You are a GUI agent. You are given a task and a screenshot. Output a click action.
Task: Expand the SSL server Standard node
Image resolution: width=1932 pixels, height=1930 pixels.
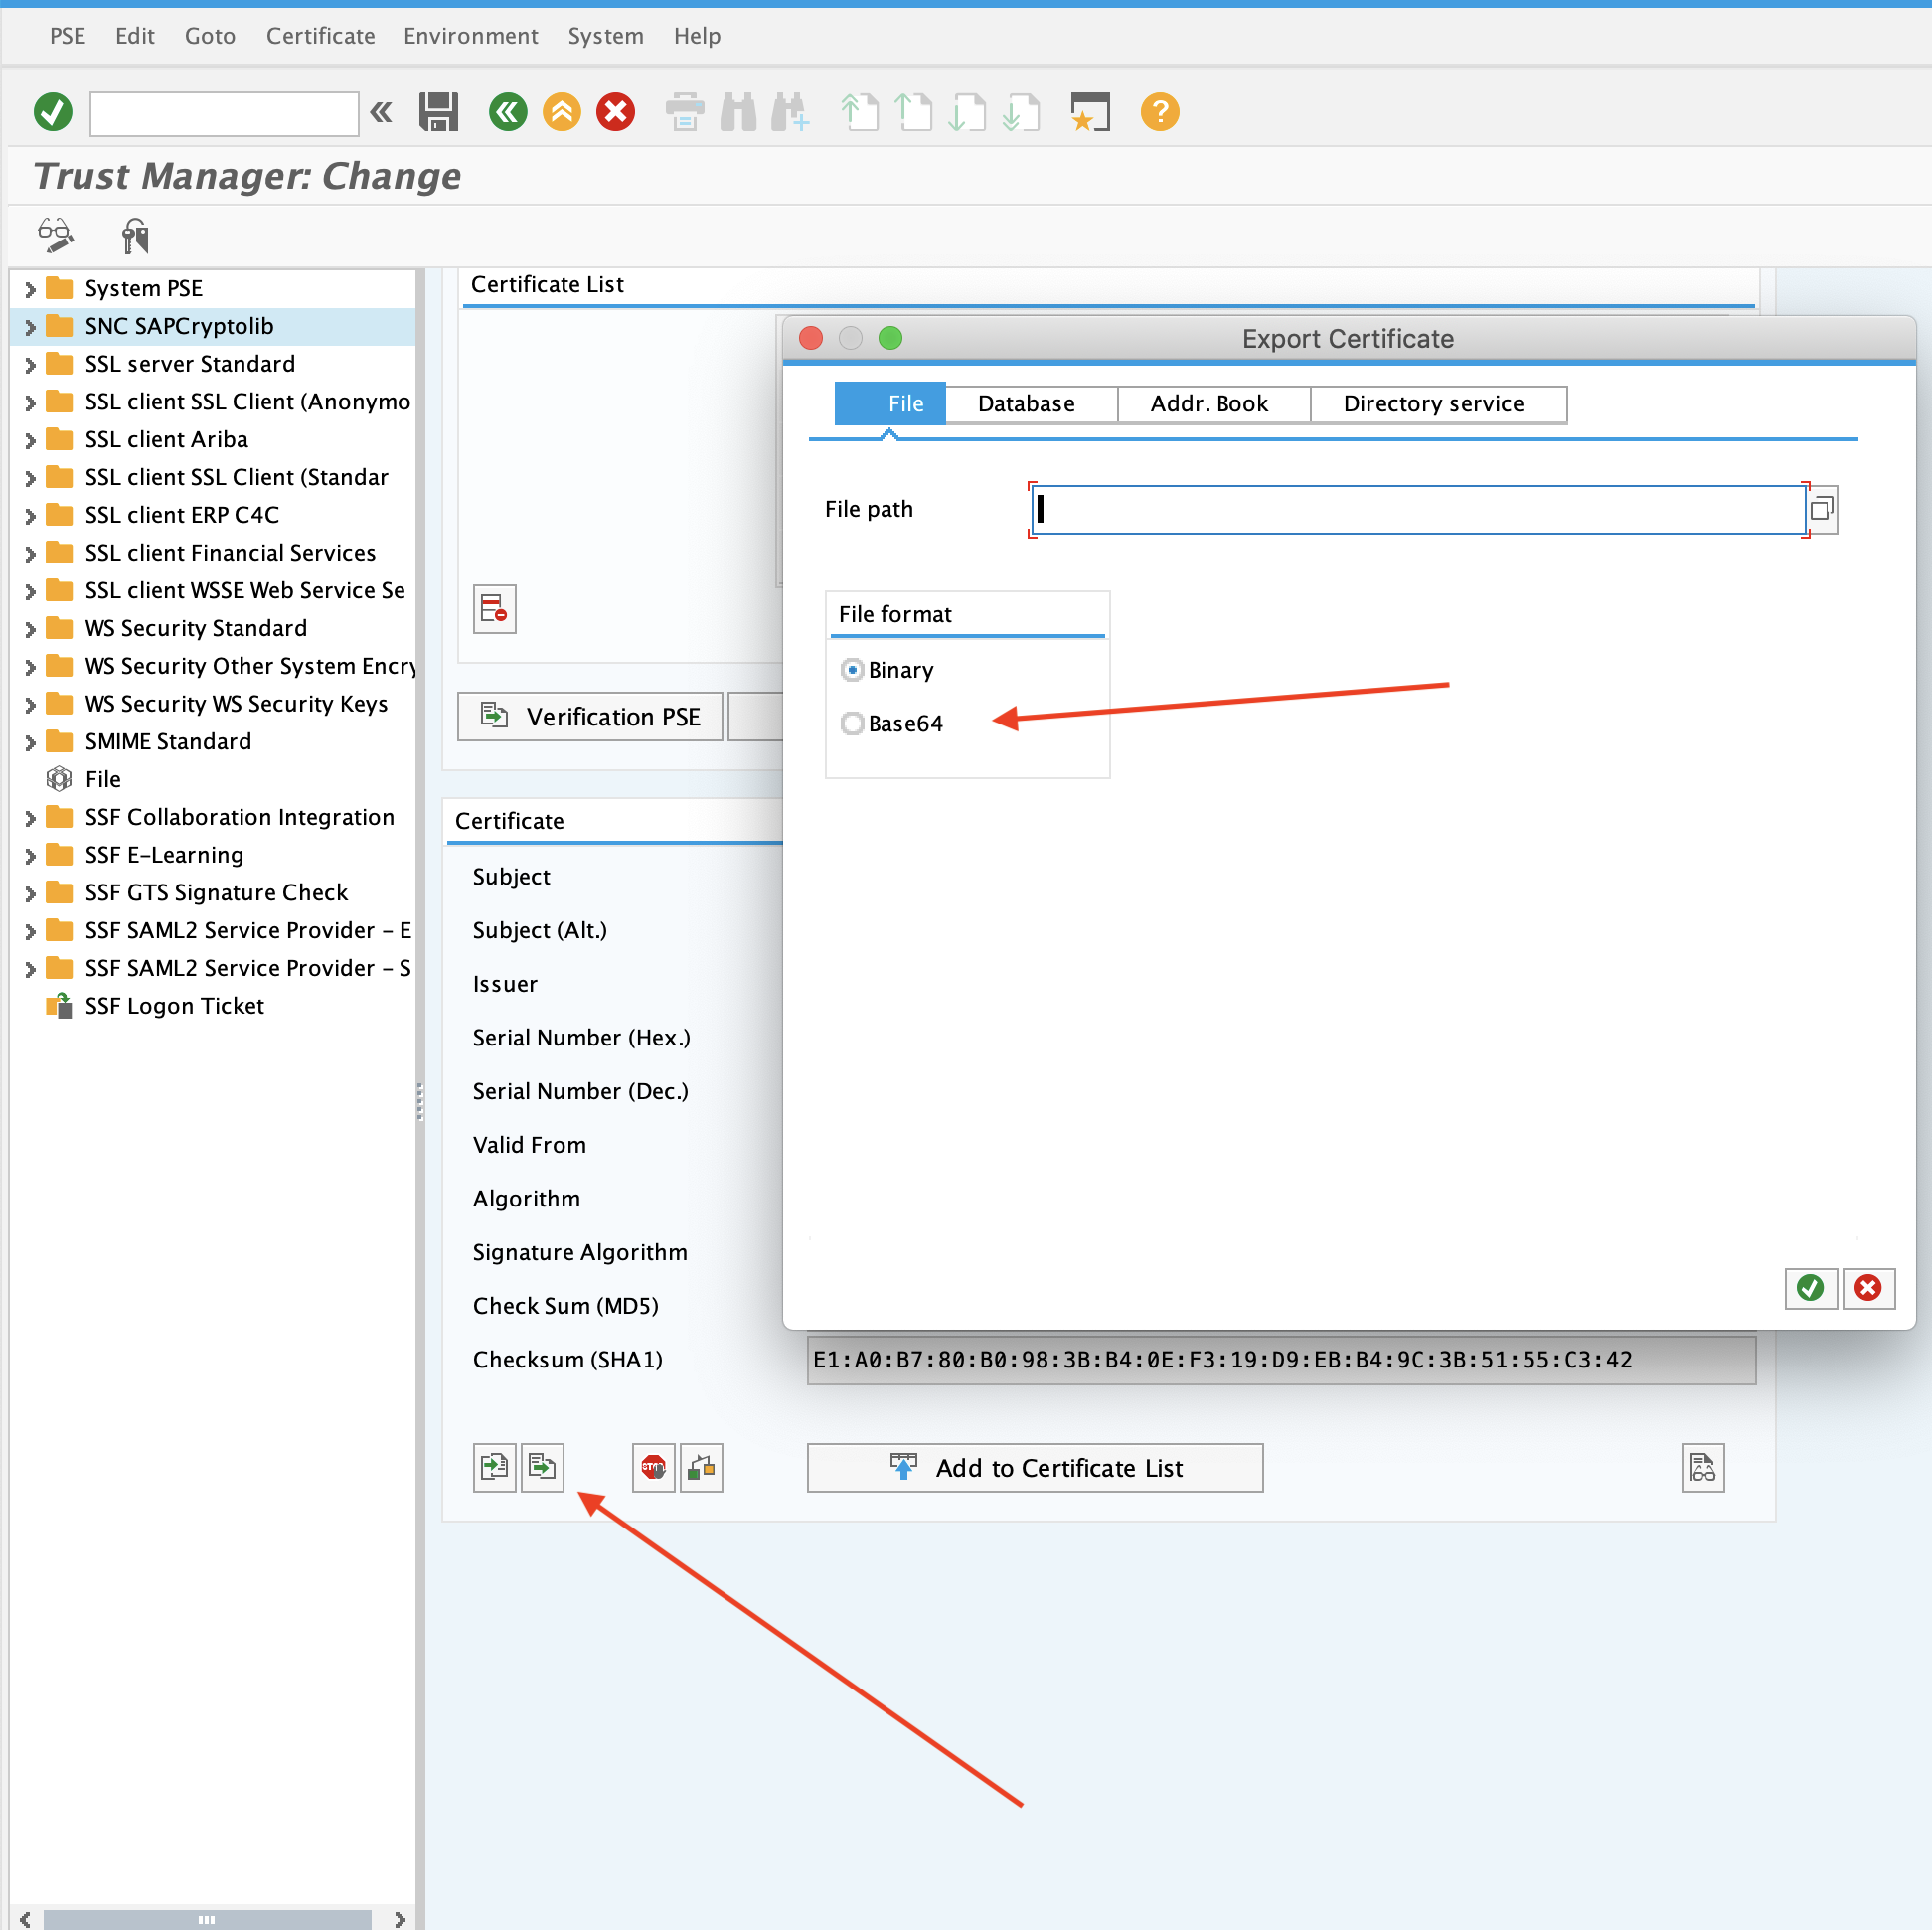click(x=30, y=364)
